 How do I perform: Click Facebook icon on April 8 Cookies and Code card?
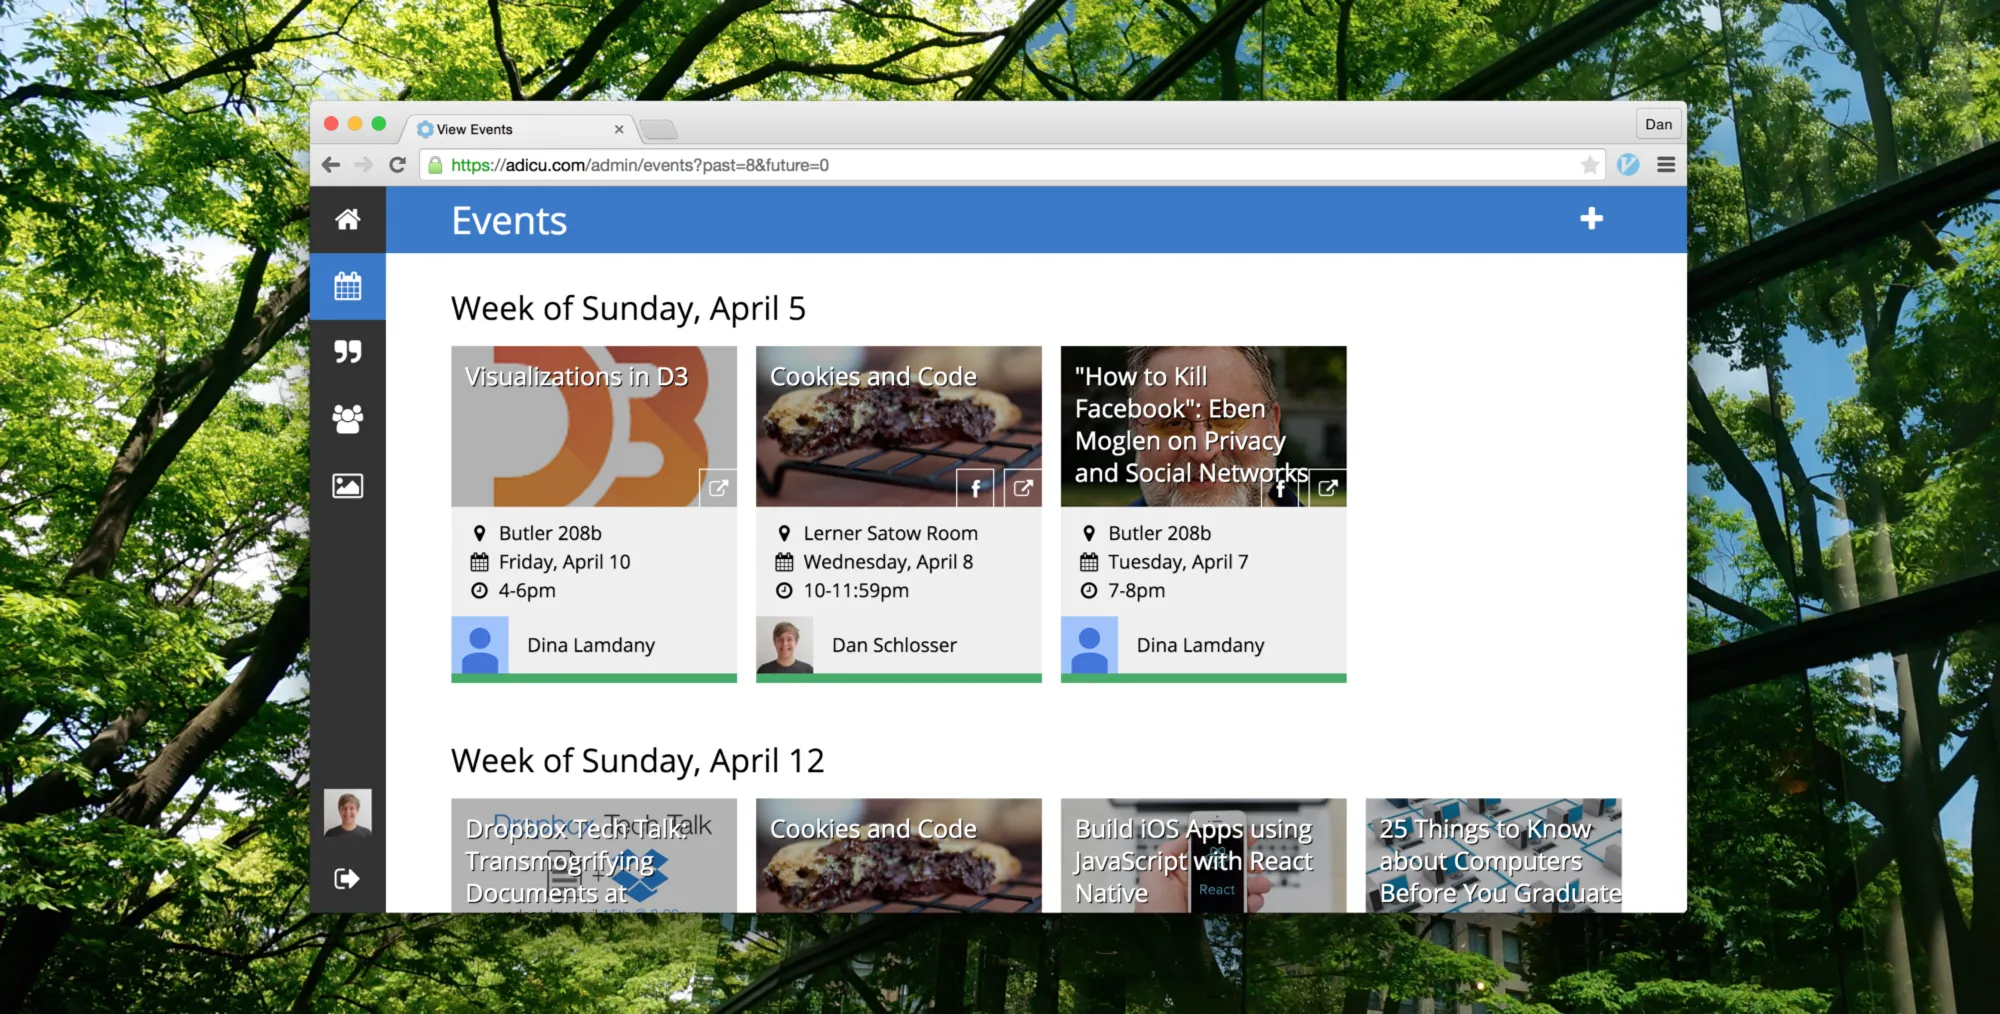[975, 488]
